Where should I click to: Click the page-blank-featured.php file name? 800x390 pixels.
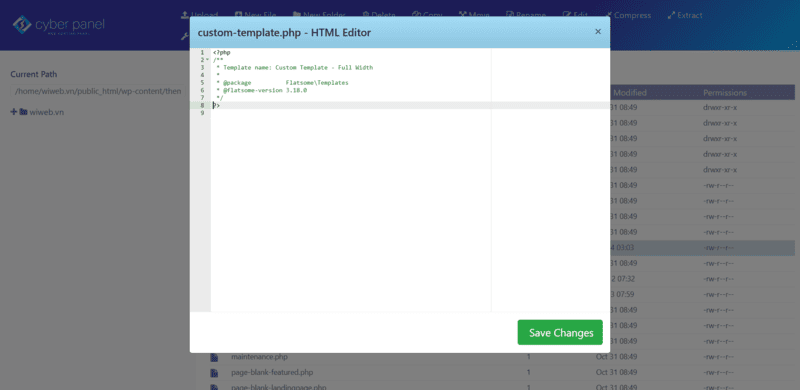pyautogui.click(x=272, y=372)
